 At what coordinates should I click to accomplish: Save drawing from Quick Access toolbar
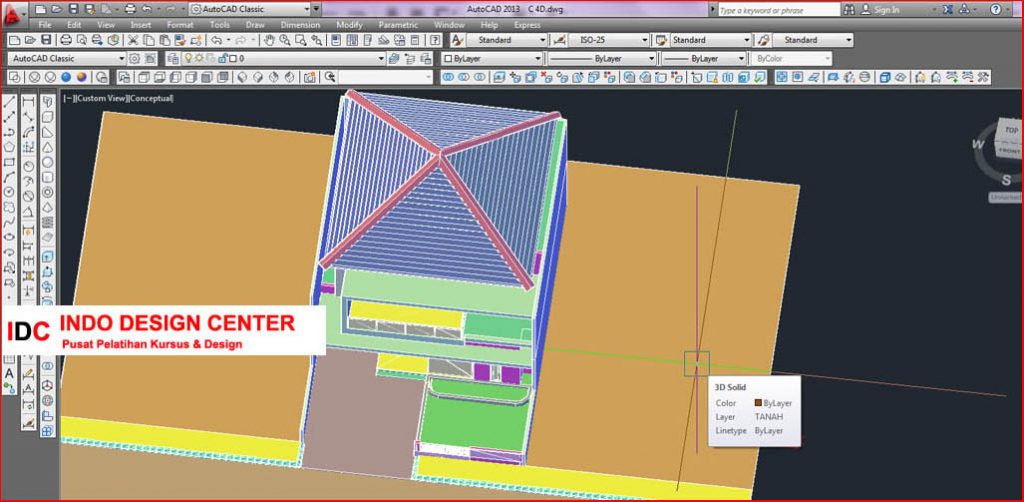click(73, 9)
